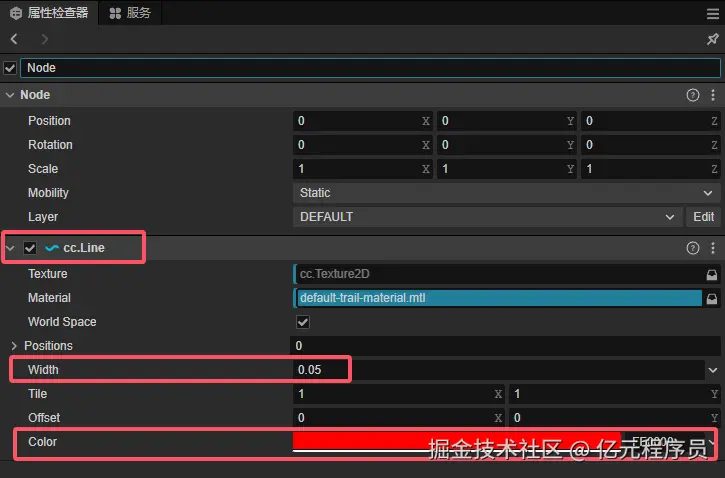
Task: Collapse the cc.Line component section
Action: tap(10, 248)
